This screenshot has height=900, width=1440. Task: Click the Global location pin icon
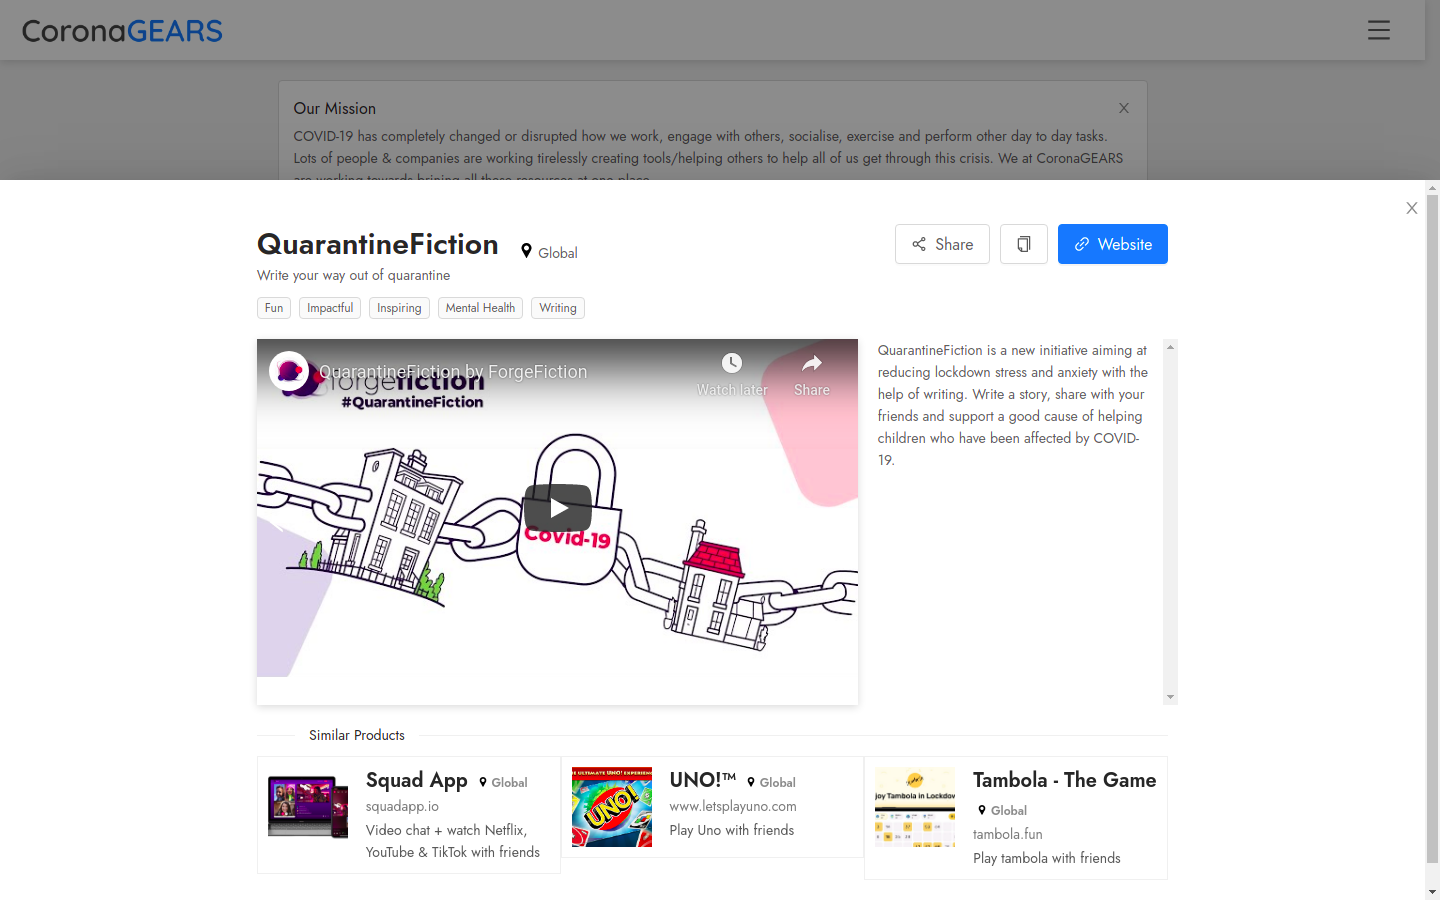pos(527,251)
